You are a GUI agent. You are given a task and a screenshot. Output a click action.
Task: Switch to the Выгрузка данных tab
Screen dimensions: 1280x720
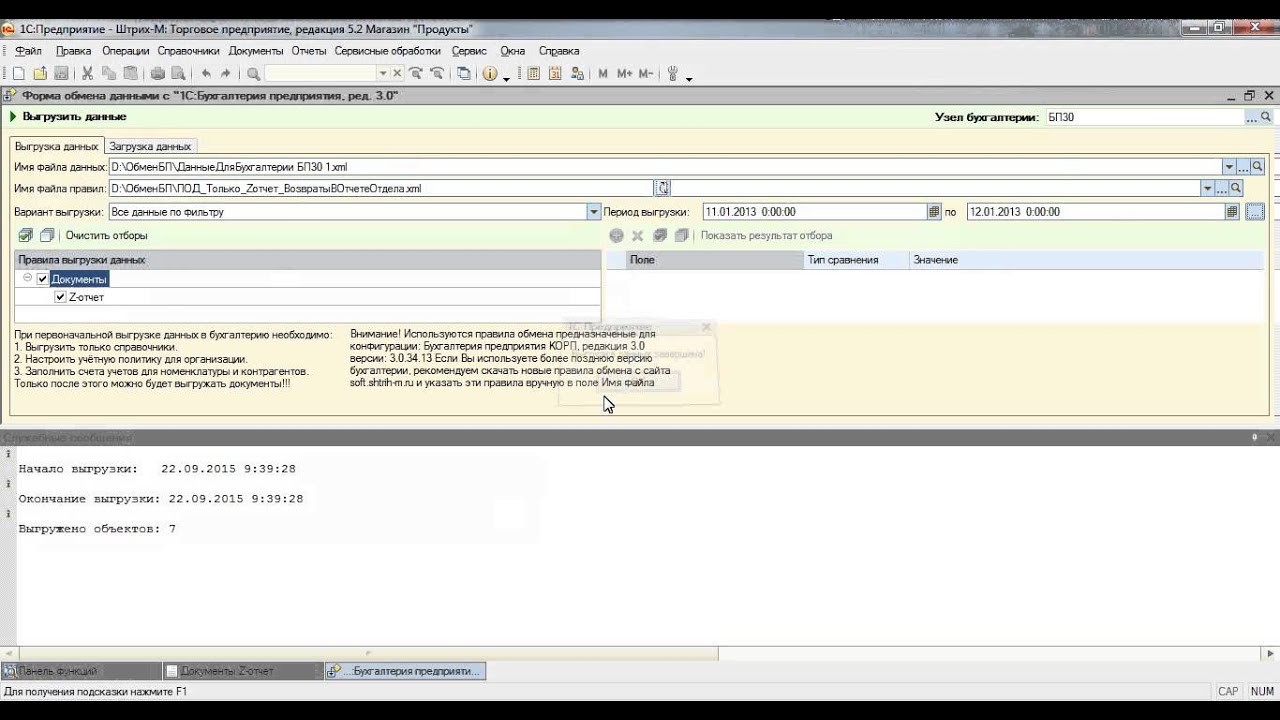56,146
